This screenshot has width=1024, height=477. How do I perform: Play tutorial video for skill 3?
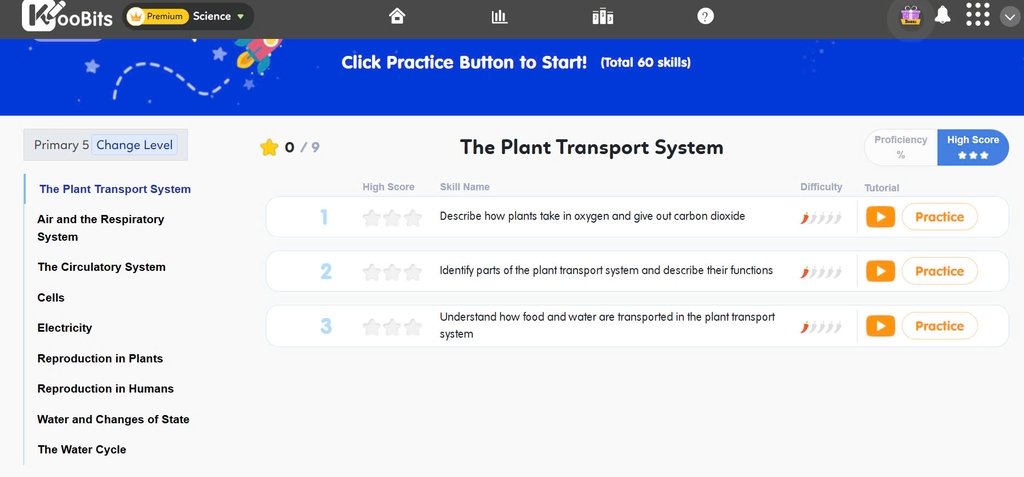click(880, 326)
